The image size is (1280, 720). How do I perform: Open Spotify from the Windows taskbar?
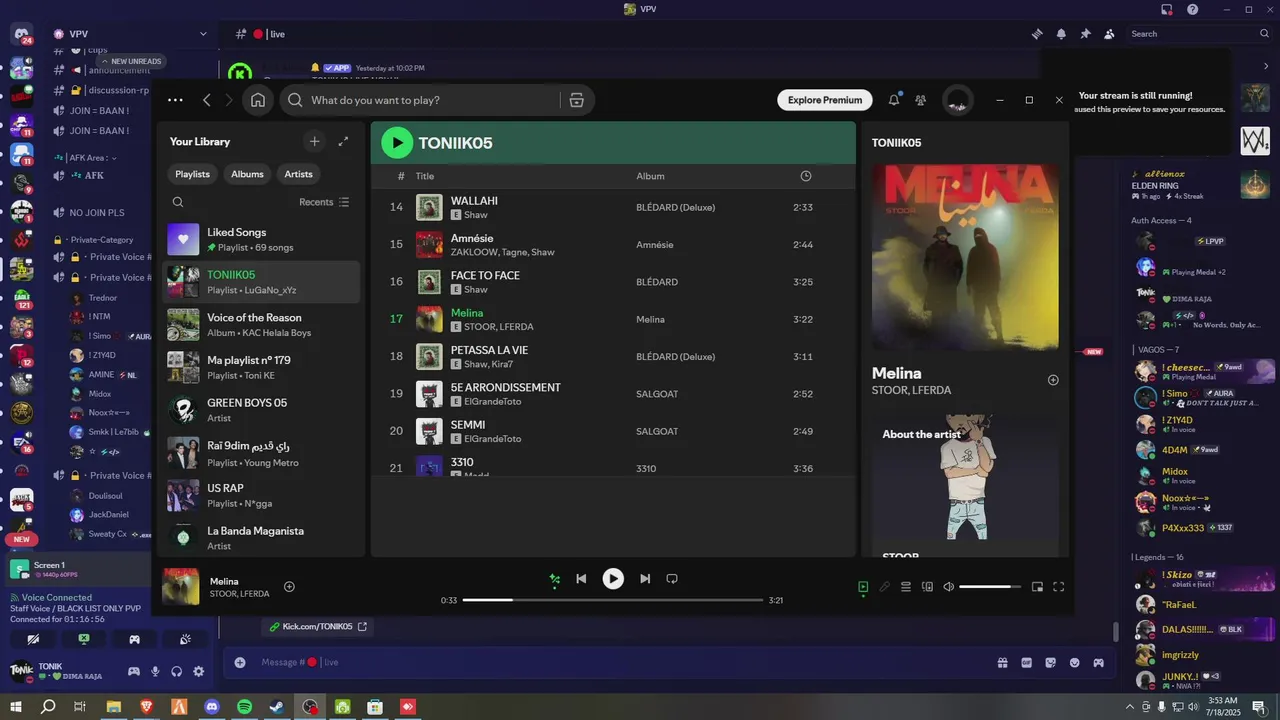tap(245, 707)
